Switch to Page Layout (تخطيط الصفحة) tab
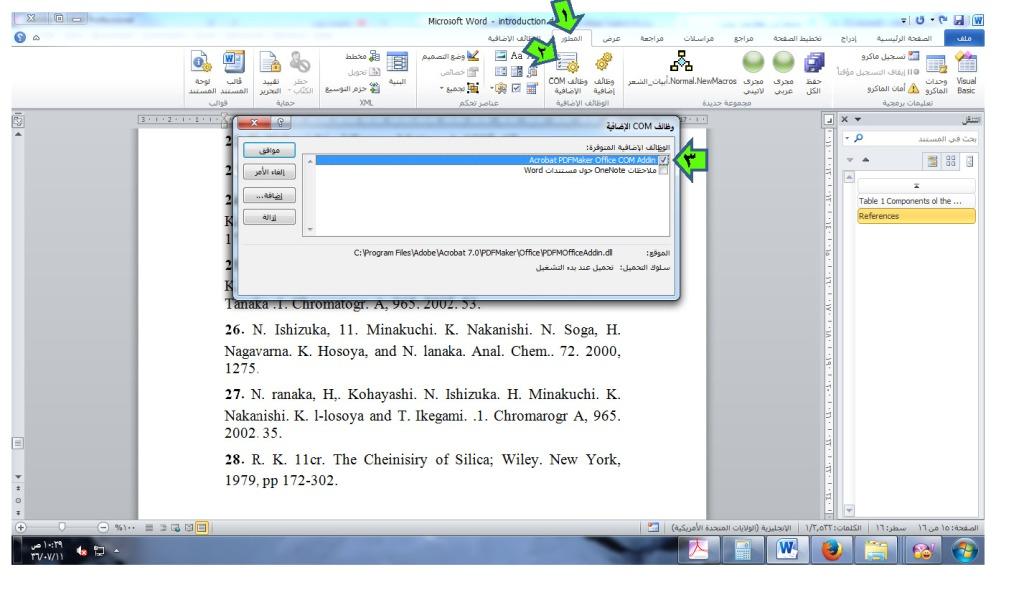Image resolution: width=1024 pixels, height=600 pixels. click(797, 39)
